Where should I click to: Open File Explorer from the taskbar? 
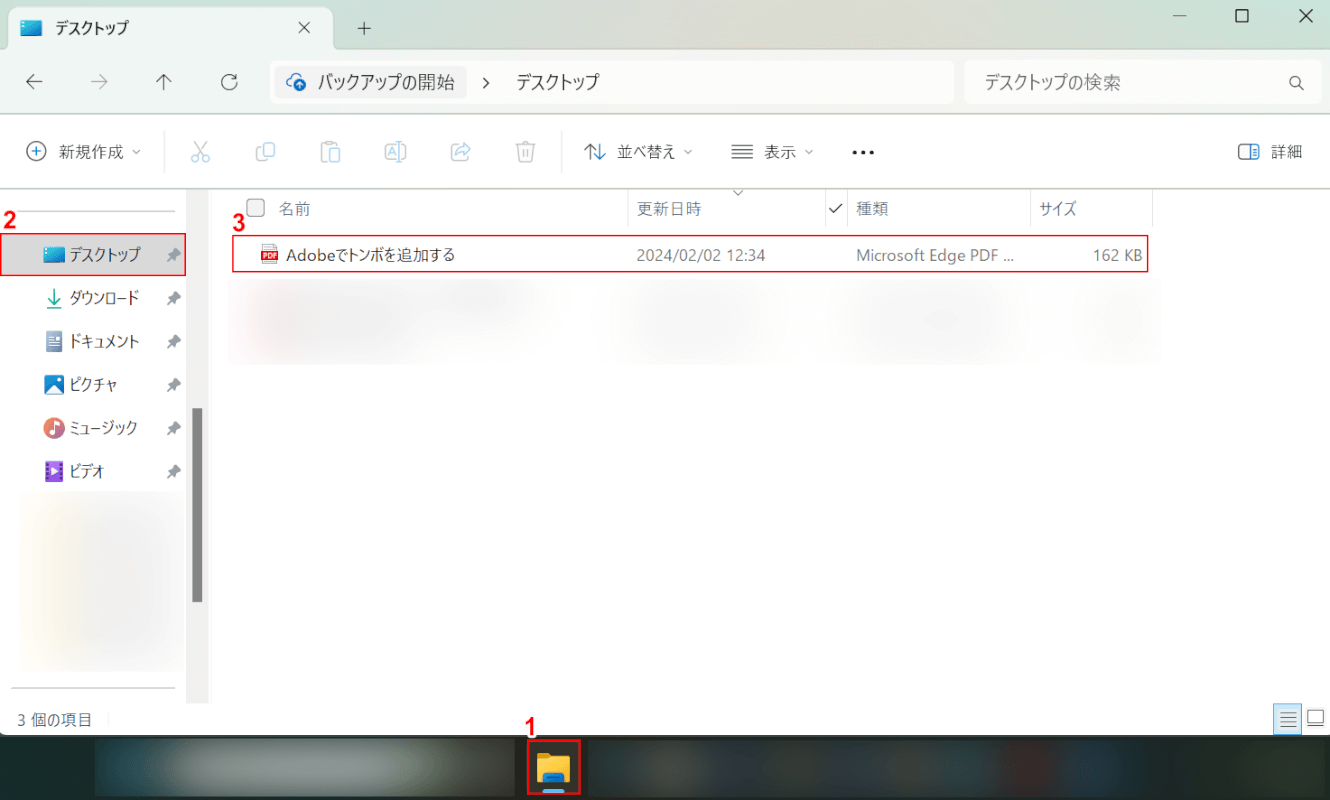(x=553, y=768)
